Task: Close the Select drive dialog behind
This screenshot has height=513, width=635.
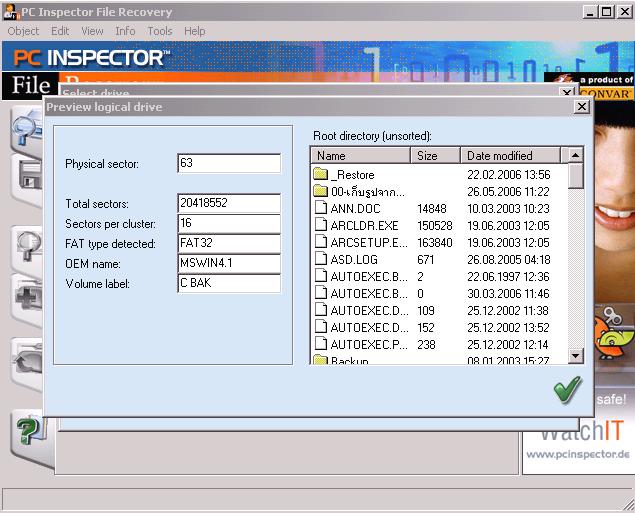Action: (x=567, y=93)
